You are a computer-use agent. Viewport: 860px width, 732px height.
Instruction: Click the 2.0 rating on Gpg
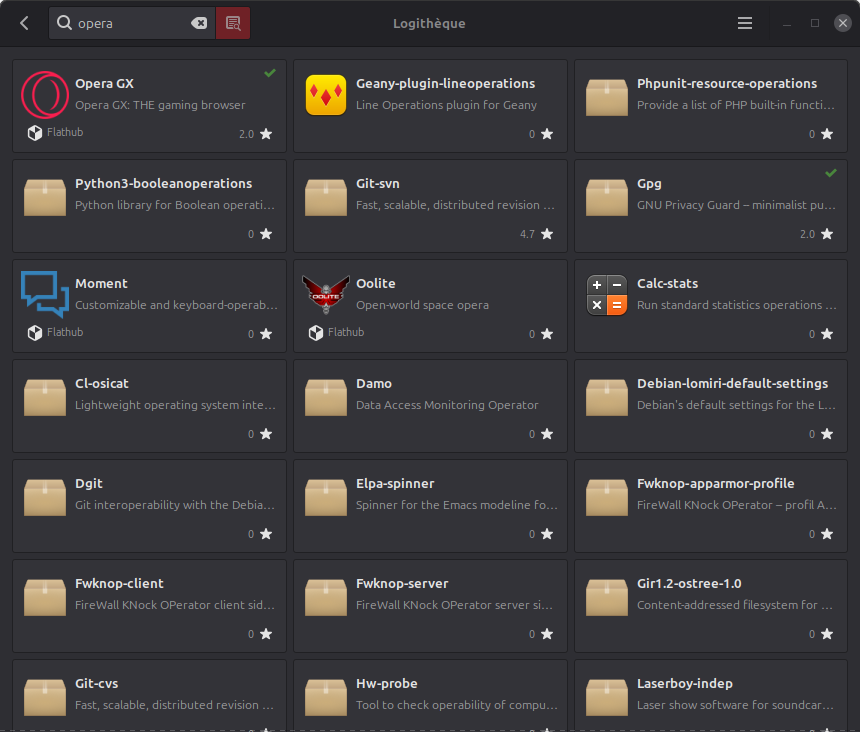click(807, 234)
